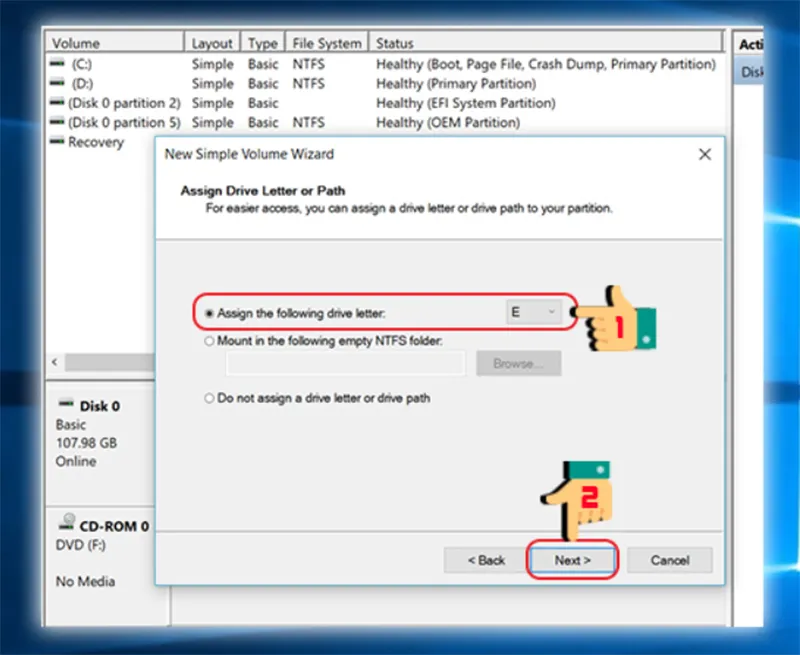Viewport: 800px width, 655px height.
Task: Click the CD-ROM 0 disc icon
Action: pyautogui.click(x=67, y=522)
